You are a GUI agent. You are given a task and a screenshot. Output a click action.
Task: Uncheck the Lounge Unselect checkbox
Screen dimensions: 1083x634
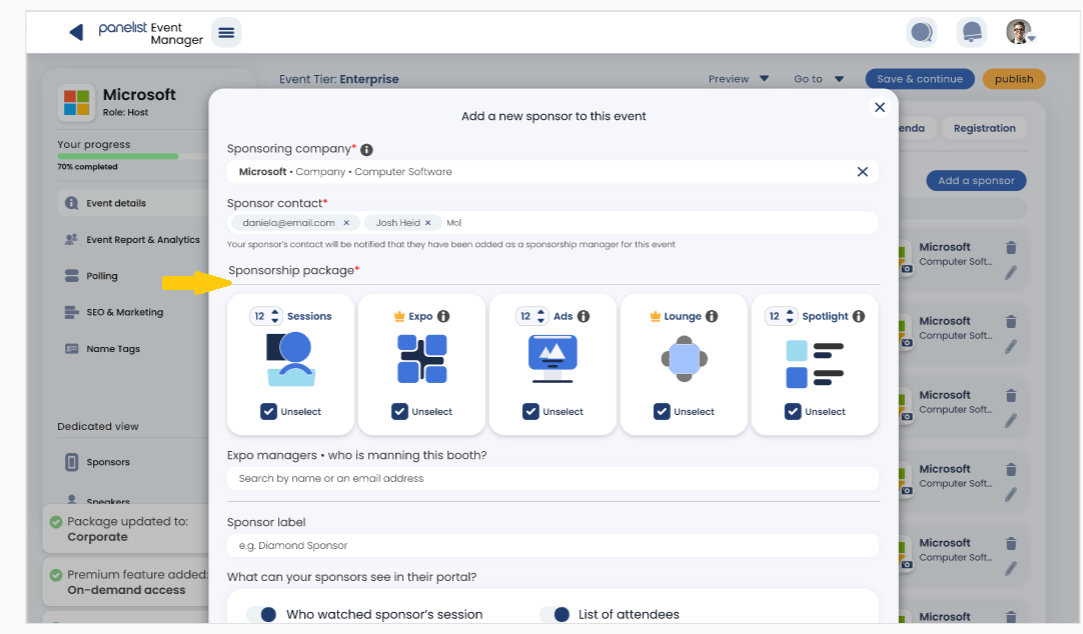point(662,412)
